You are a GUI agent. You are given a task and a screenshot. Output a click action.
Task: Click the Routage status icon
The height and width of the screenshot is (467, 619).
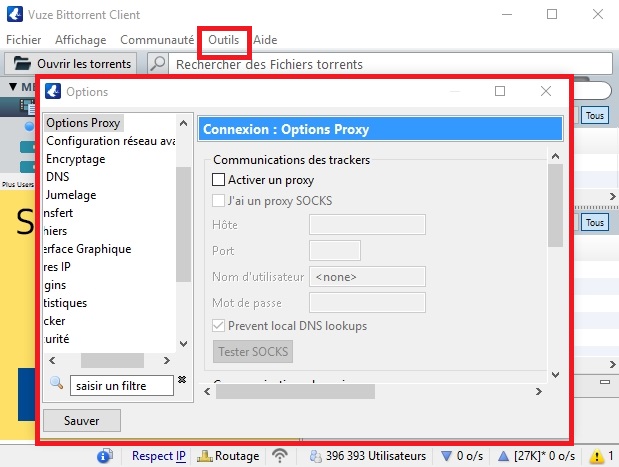pos(204,456)
